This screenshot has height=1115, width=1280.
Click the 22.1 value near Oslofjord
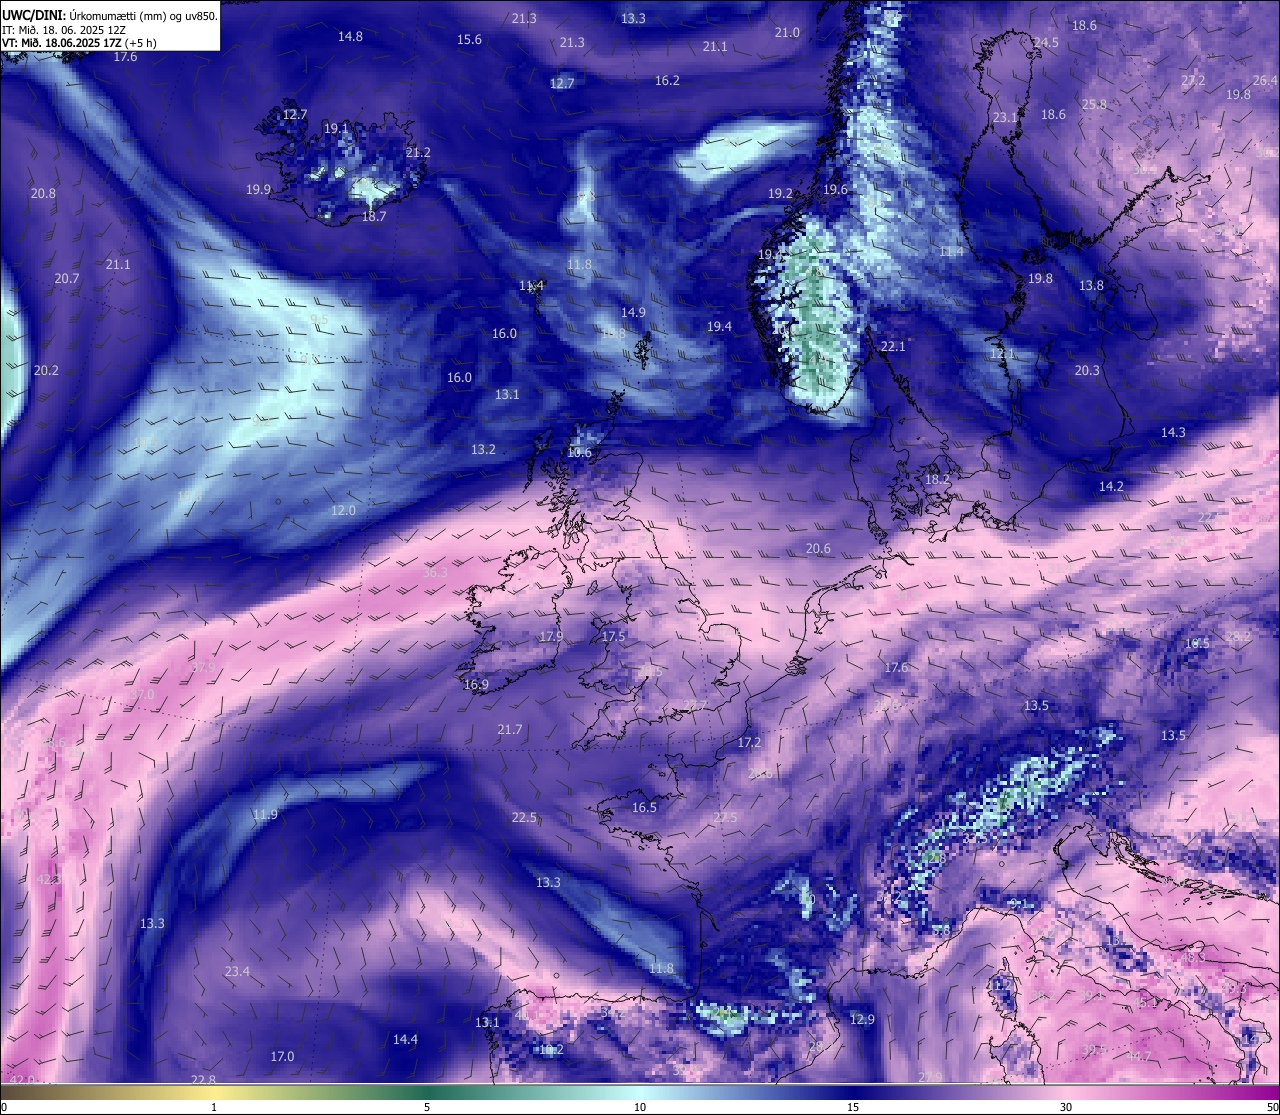pyautogui.click(x=893, y=346)
